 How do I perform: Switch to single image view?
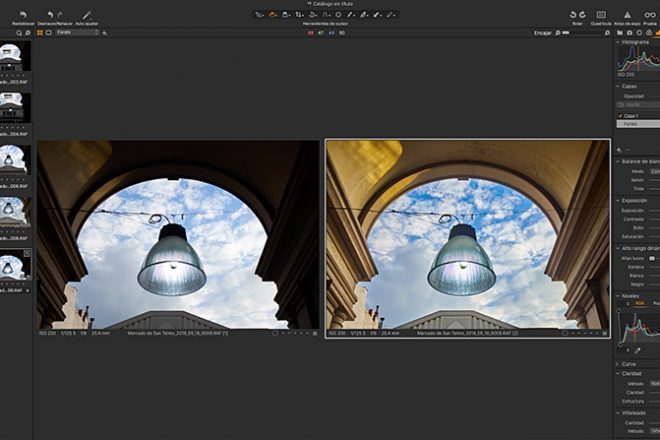[49, 32]
